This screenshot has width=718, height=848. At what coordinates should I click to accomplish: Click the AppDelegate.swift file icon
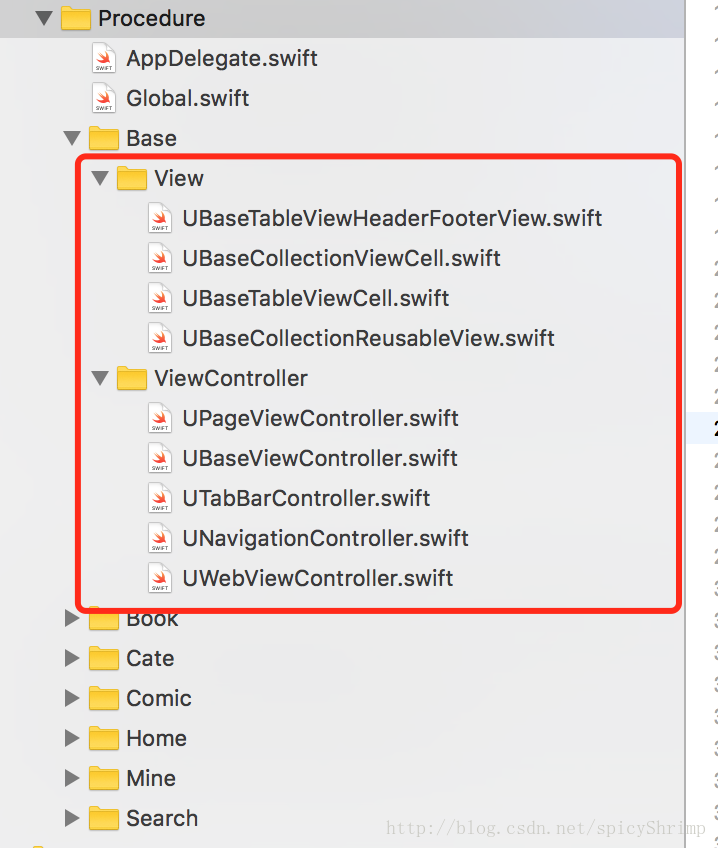[x=104, y=58]
